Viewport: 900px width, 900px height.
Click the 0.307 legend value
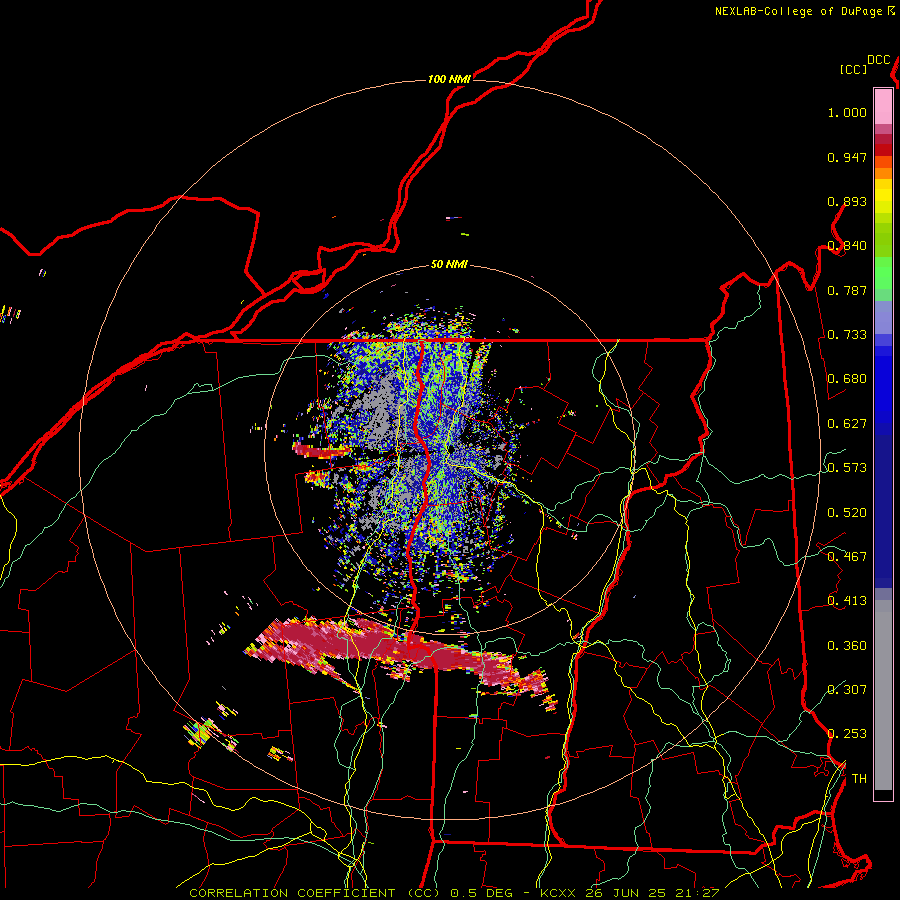pyautogui.click(x=847, y=690)
